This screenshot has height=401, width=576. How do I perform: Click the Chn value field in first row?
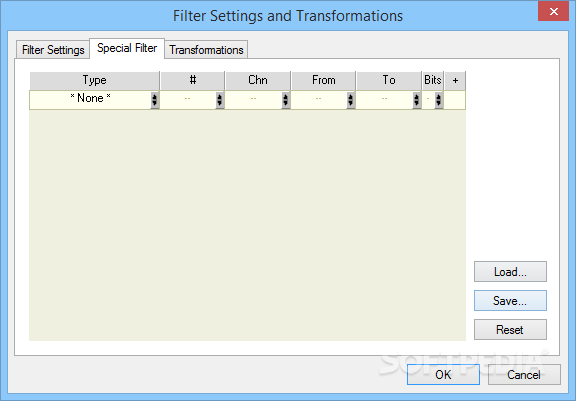[253, 100]
